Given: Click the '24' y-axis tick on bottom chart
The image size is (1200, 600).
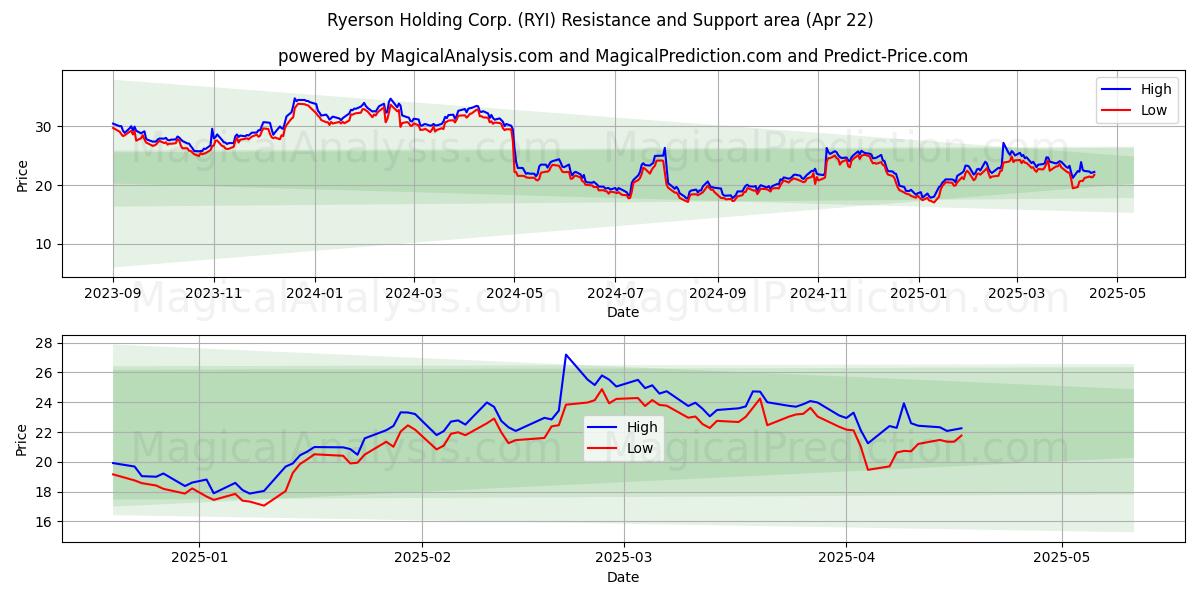Looking at the screenshot, I should point(45,403).
